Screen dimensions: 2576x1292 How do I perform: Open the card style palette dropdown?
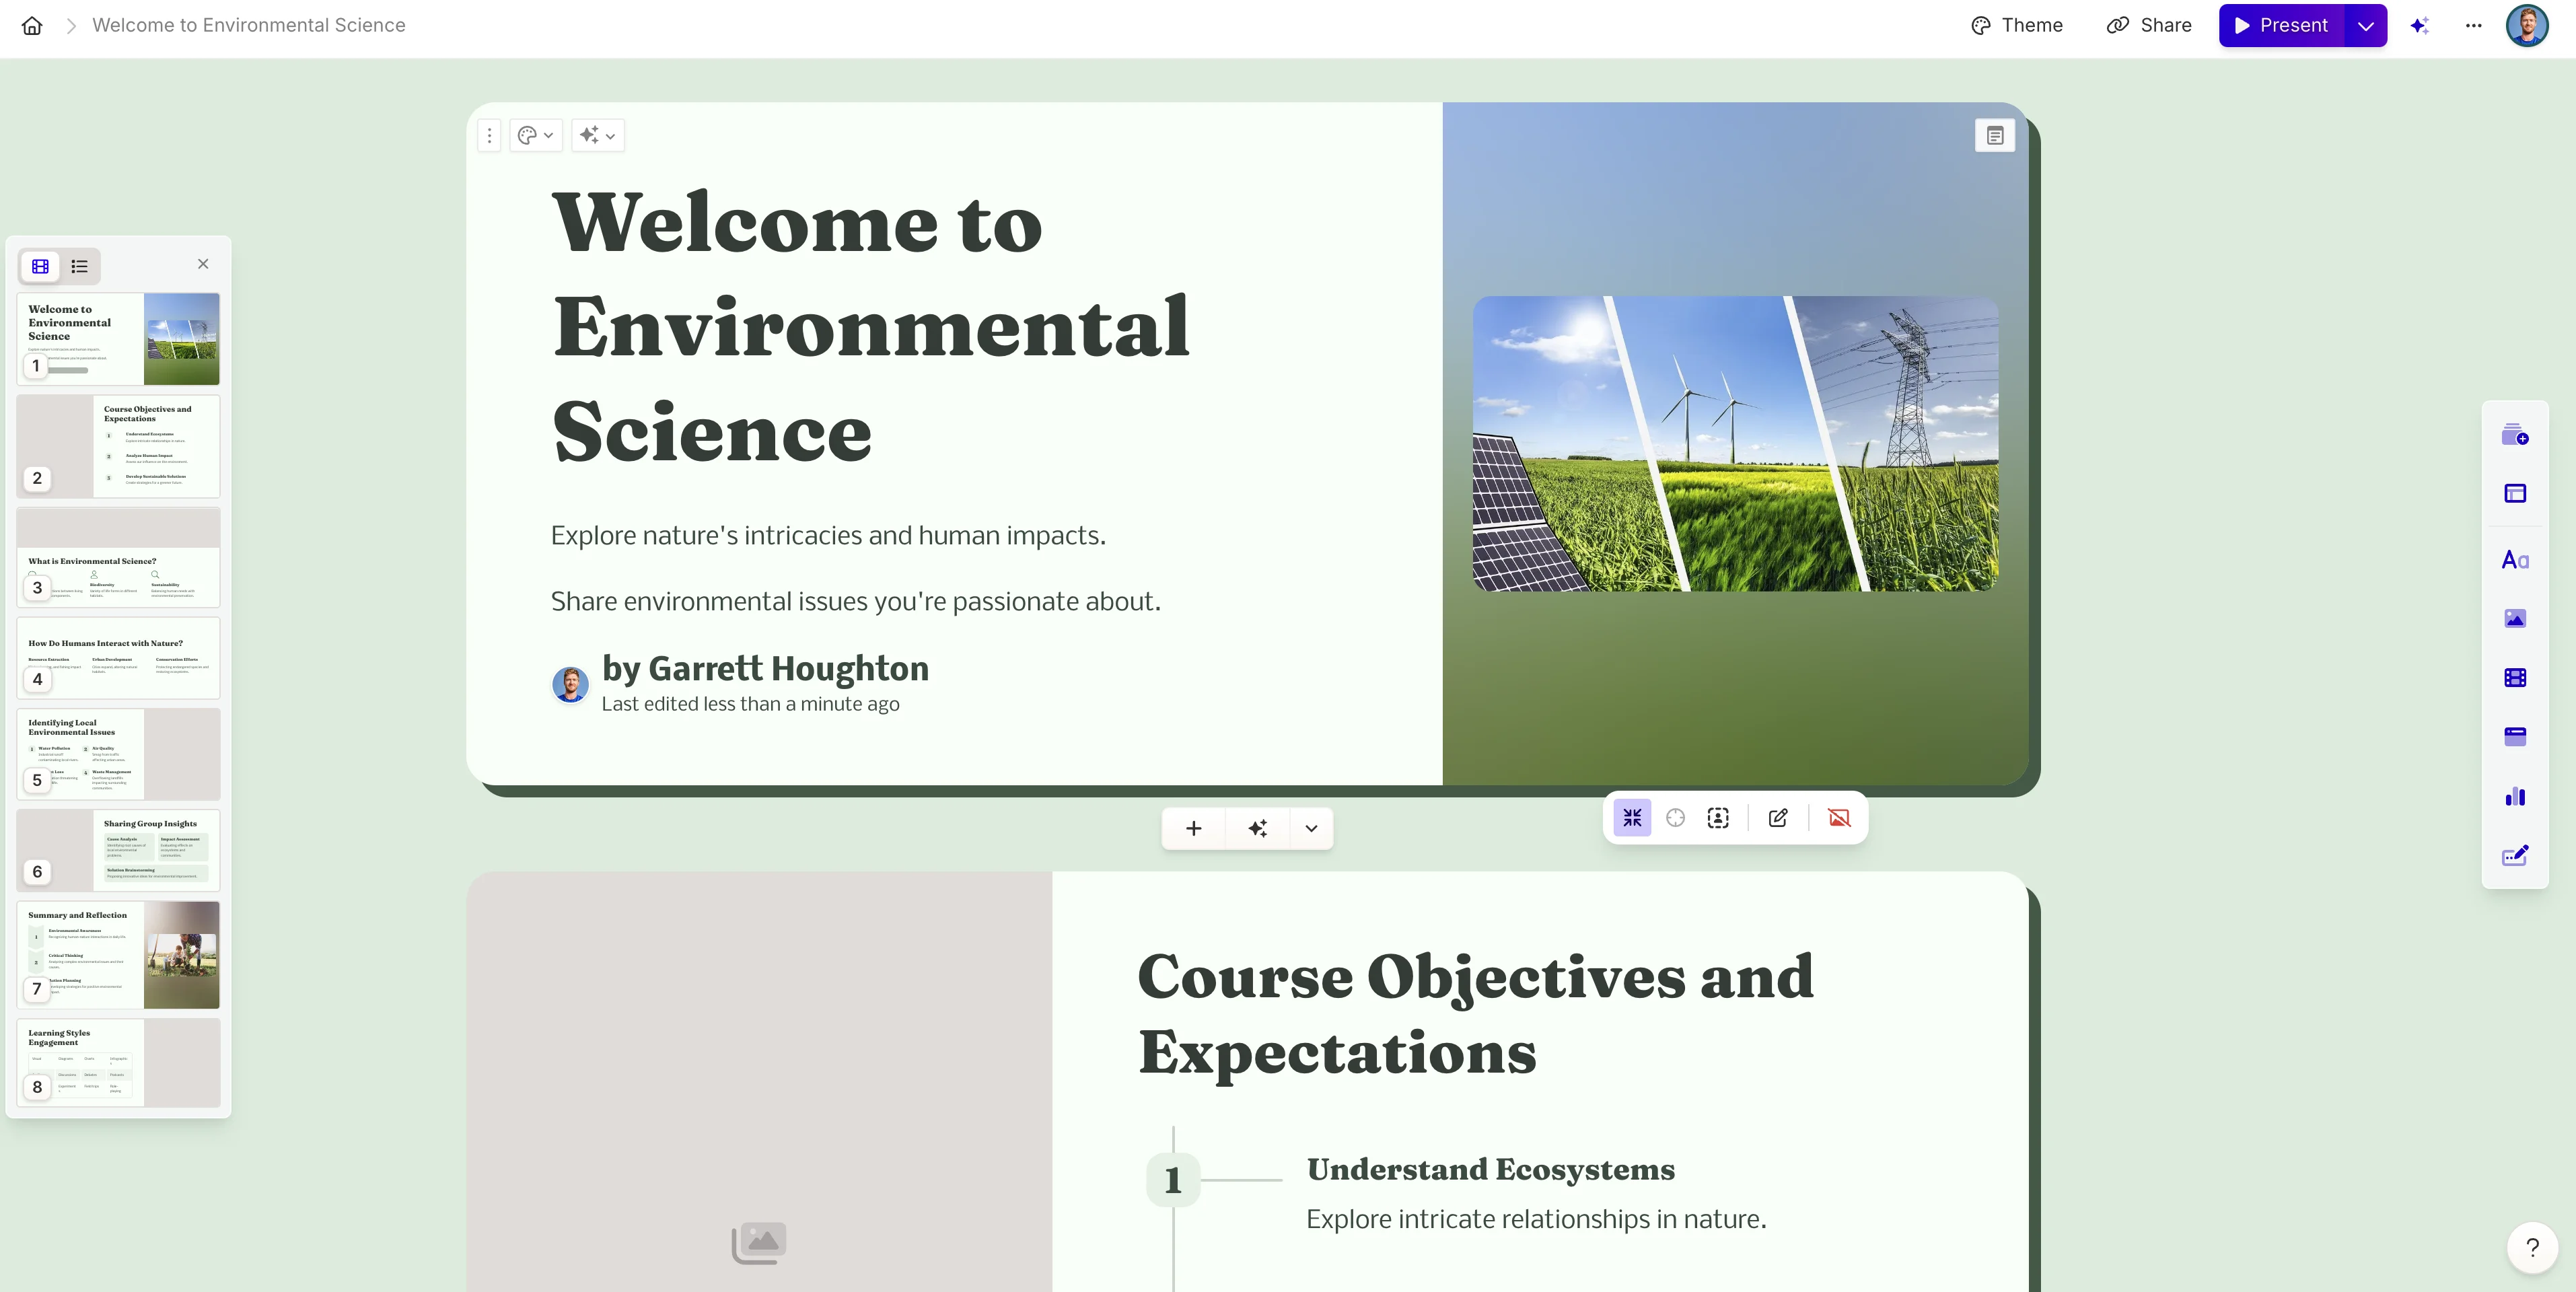(x=535, y=135)
